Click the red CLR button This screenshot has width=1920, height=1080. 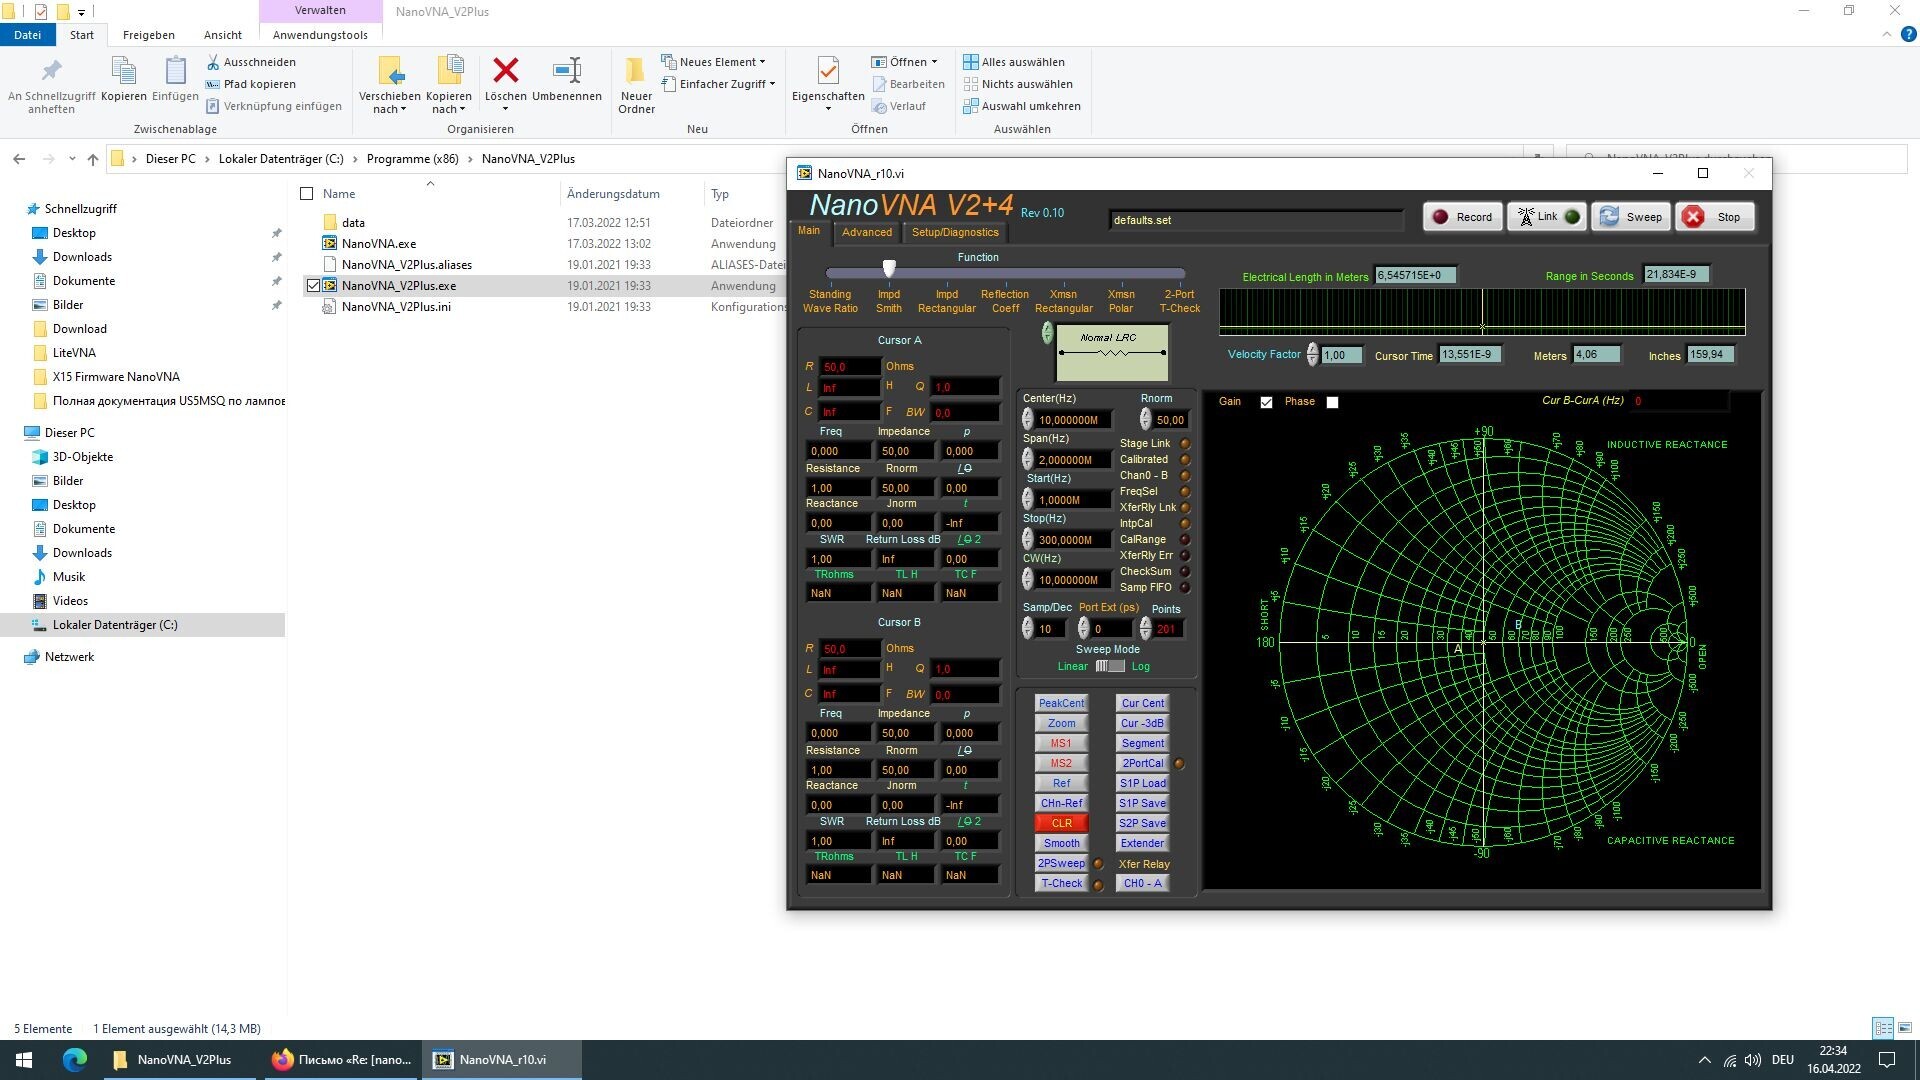tap(1061, 823)
